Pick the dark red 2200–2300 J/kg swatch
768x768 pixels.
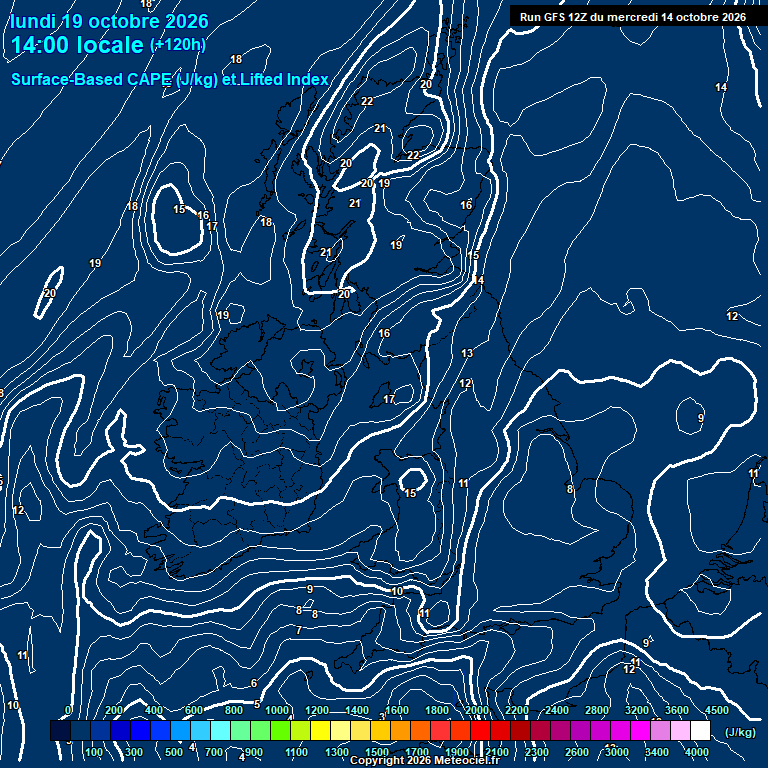pos(520,730)
